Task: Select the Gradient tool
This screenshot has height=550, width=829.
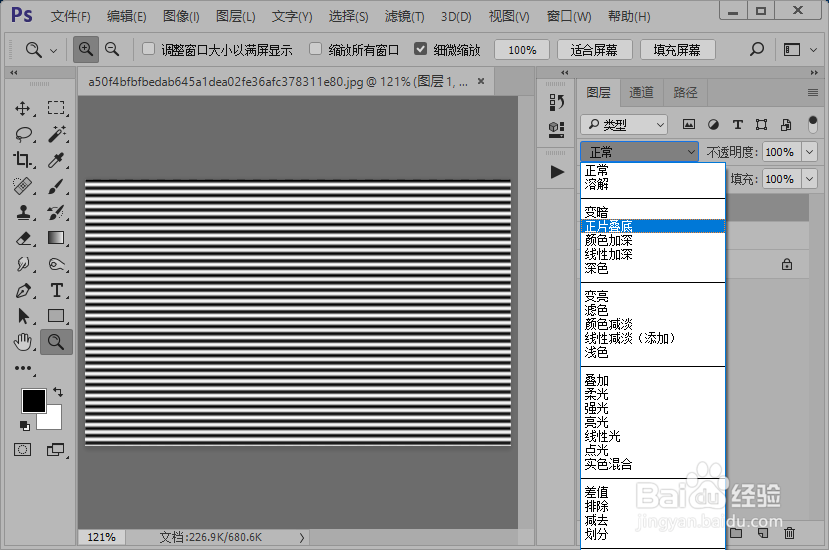Action: tap(56, 238)
